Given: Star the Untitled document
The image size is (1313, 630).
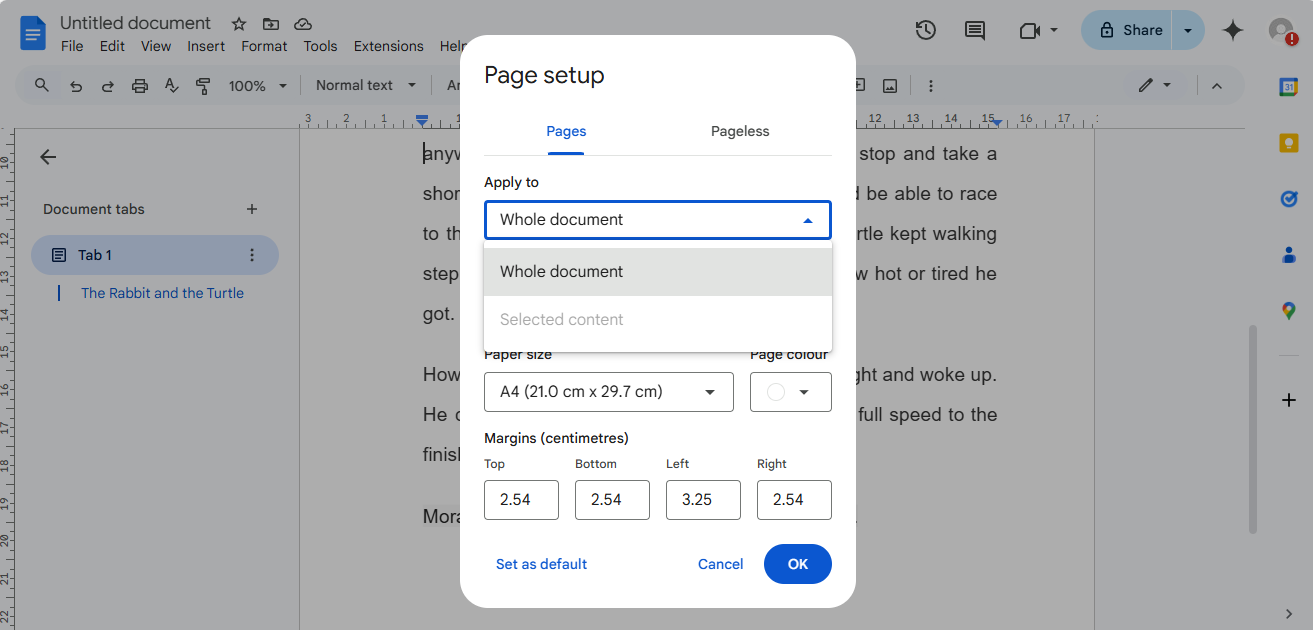Looking at the screenshot, I should (238, 24).
